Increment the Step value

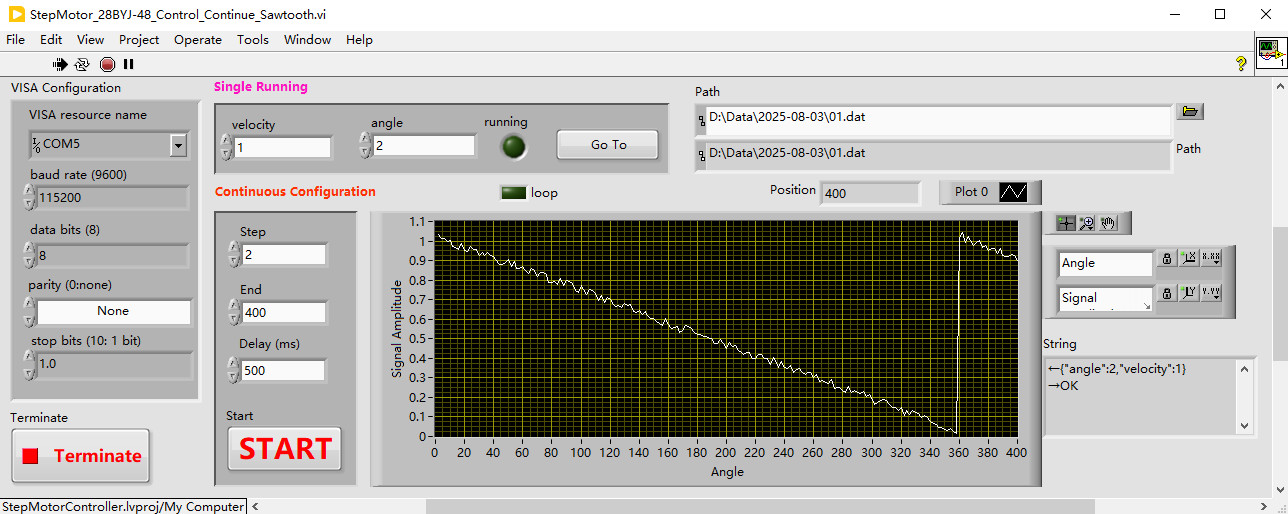[x=233, y=249]
